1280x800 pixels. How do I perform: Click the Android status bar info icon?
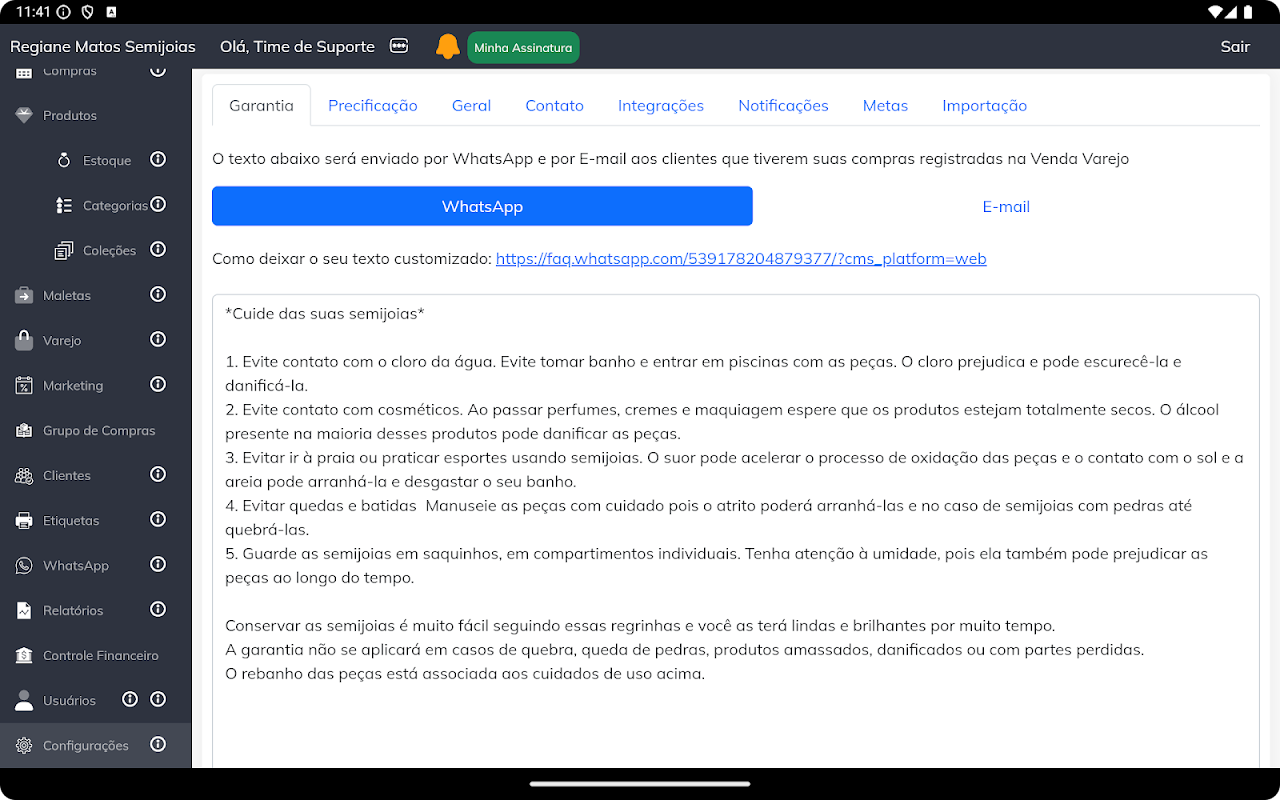point(63,12)
